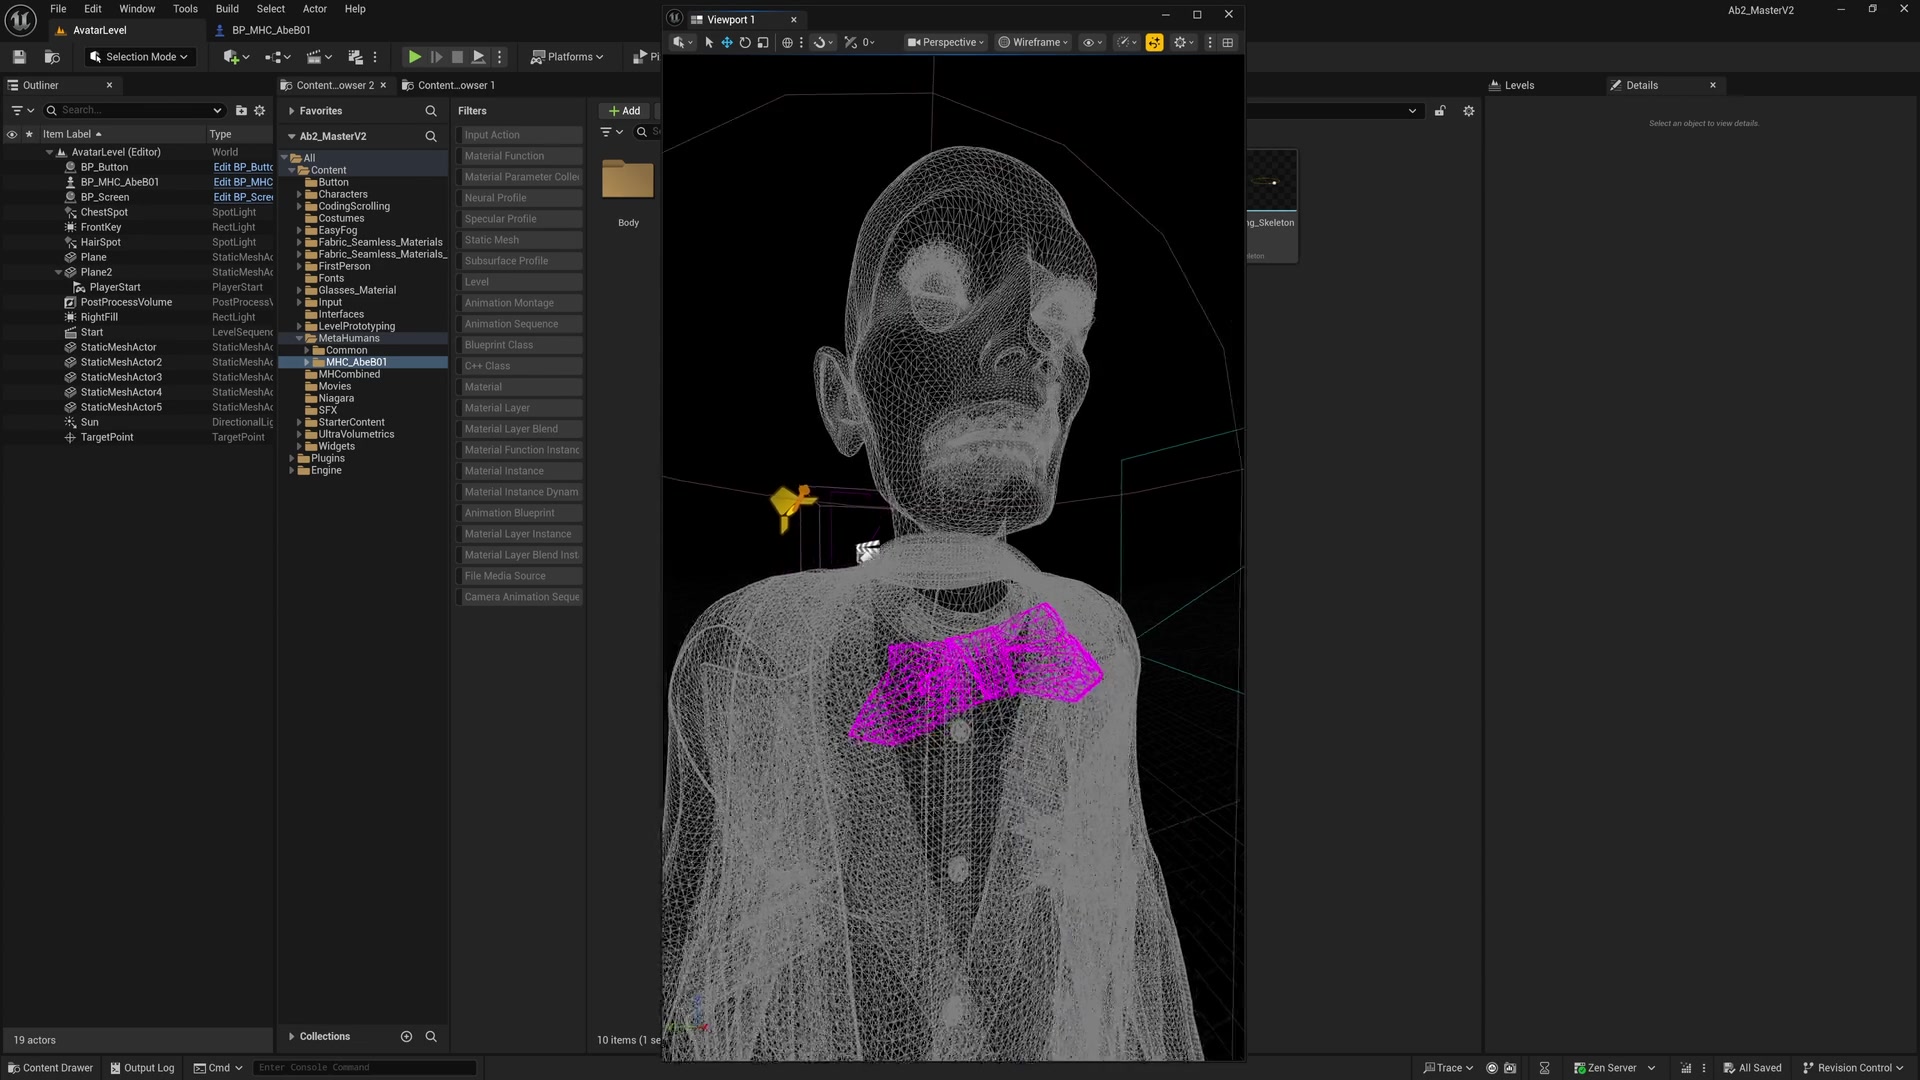Collapse the Plane2 item in Outliner
The width and height of the screenshot is (1920, 1080).
(x=58, y=272)
